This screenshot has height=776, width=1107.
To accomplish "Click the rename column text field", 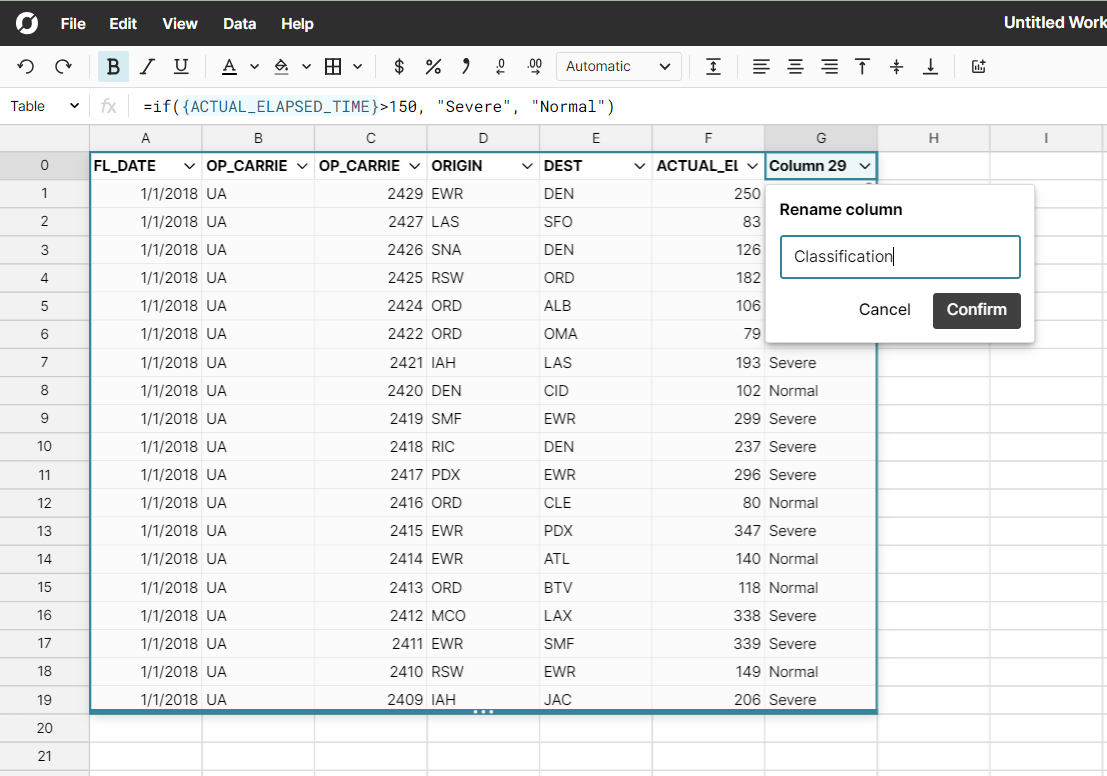I will point(899,257).
